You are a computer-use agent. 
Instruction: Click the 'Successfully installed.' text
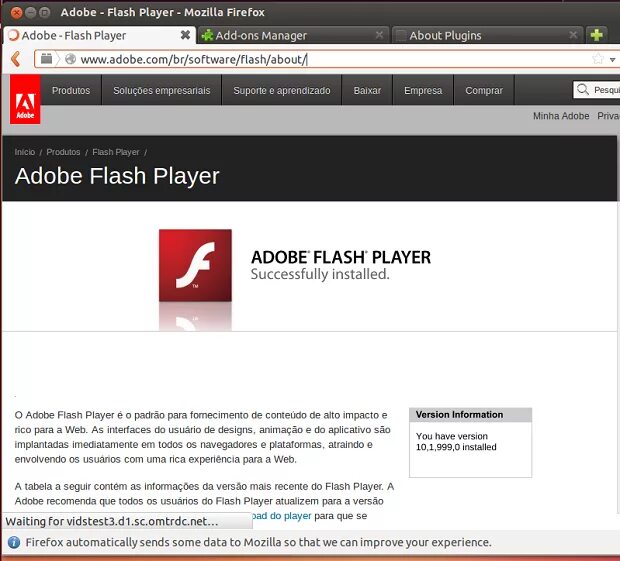tap(320, 274)
